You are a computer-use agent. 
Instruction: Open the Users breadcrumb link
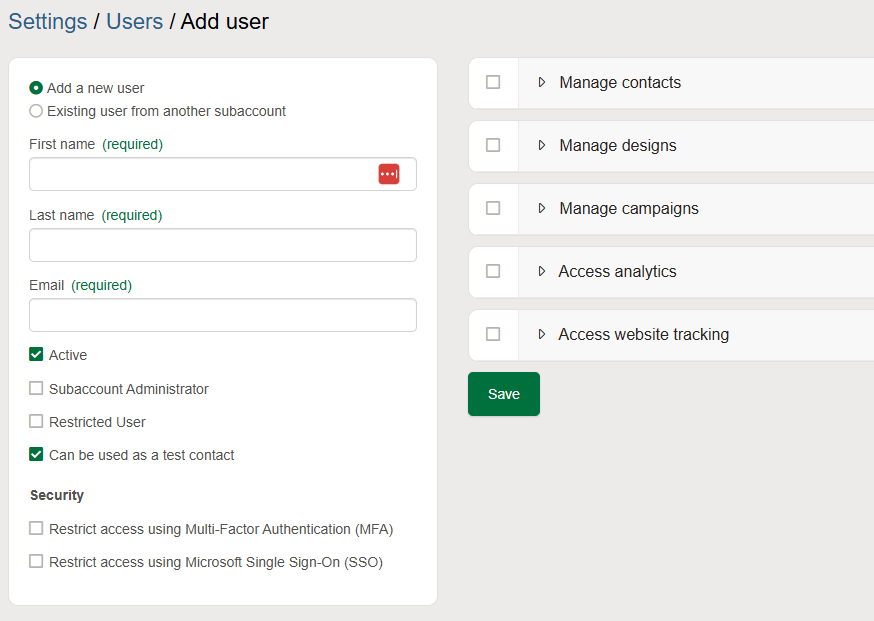pyautogui.click(x=134, y=21)
